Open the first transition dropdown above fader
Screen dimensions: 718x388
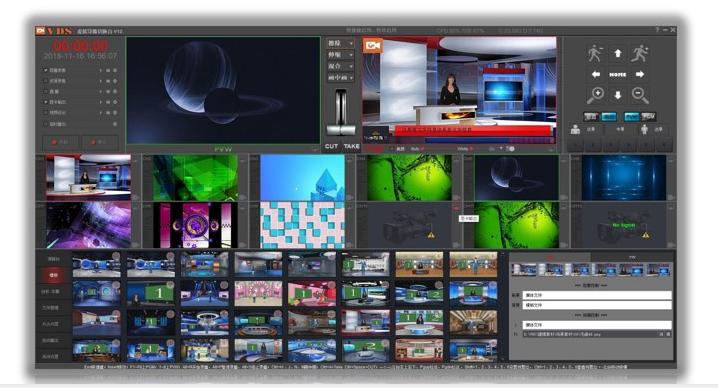pyautogui.click(x=340, y=43)
